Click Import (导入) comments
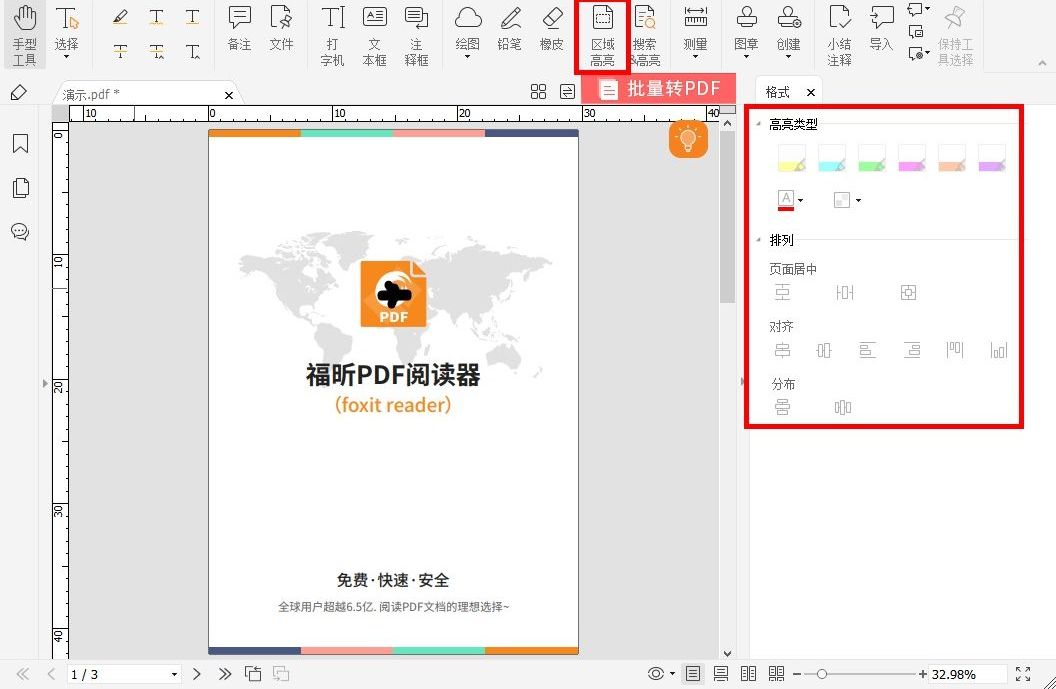Image resolution: width=1056 pixels, height=689 pixels. click(x=881, y=29)
